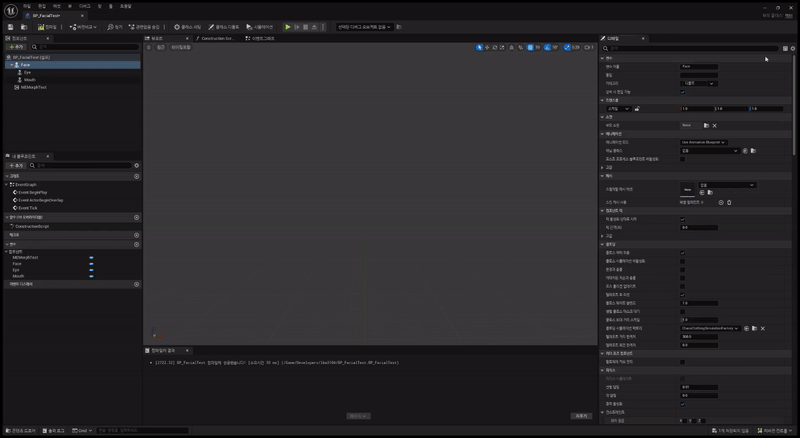The height and width of the screenshot is (438, 800).
Task: Collapse the Face component tree node
Action: [12, 65]
